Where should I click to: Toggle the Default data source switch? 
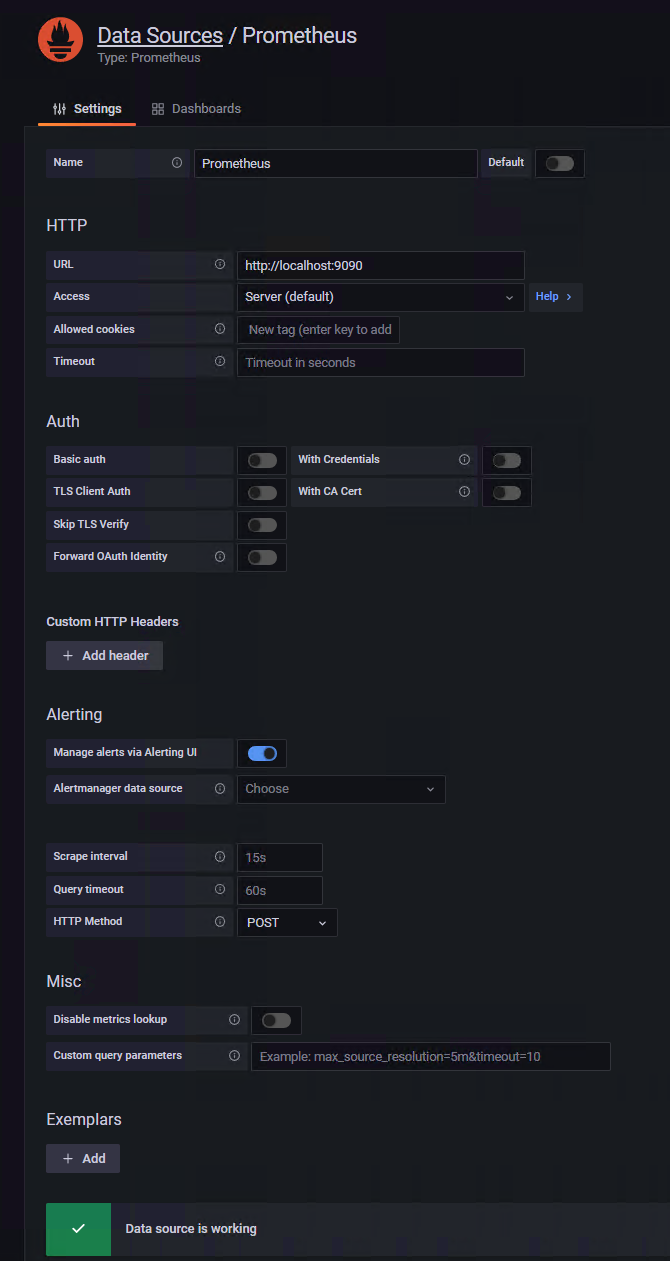[560, 163]
